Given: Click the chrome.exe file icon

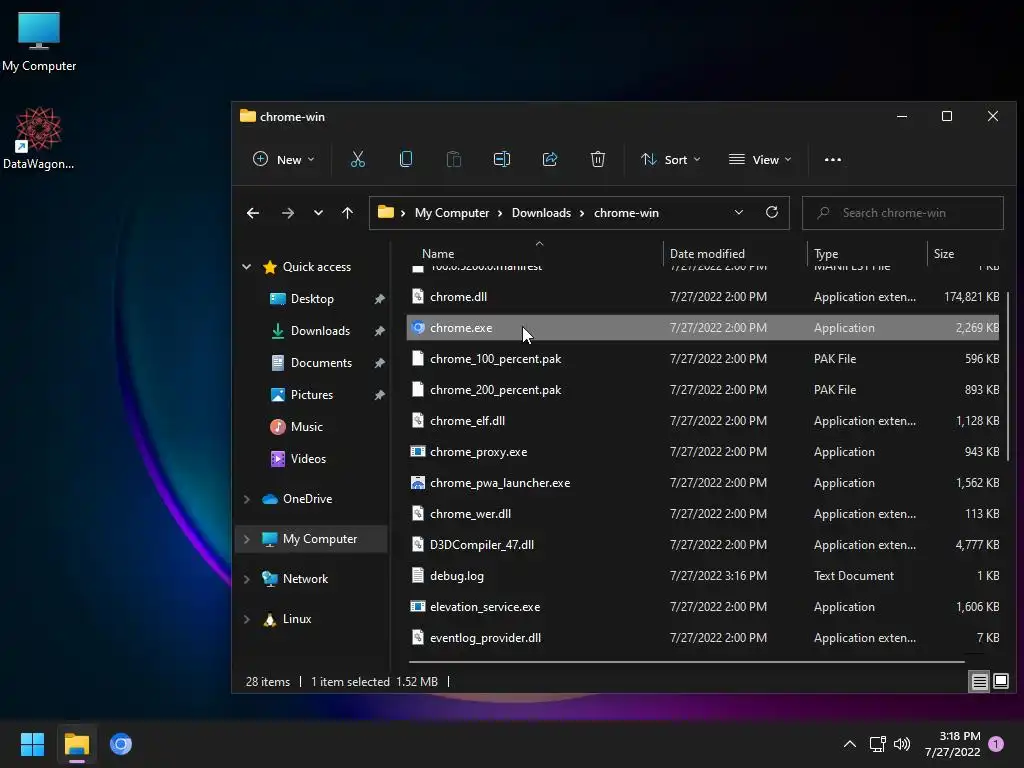Looking at the screenshot, I should 418,328.
